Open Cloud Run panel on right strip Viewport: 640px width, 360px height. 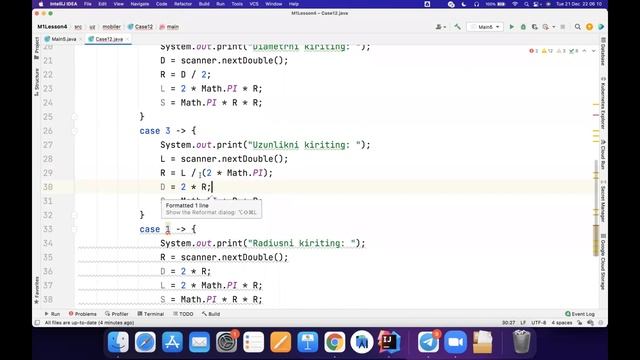tap(603, 154)
